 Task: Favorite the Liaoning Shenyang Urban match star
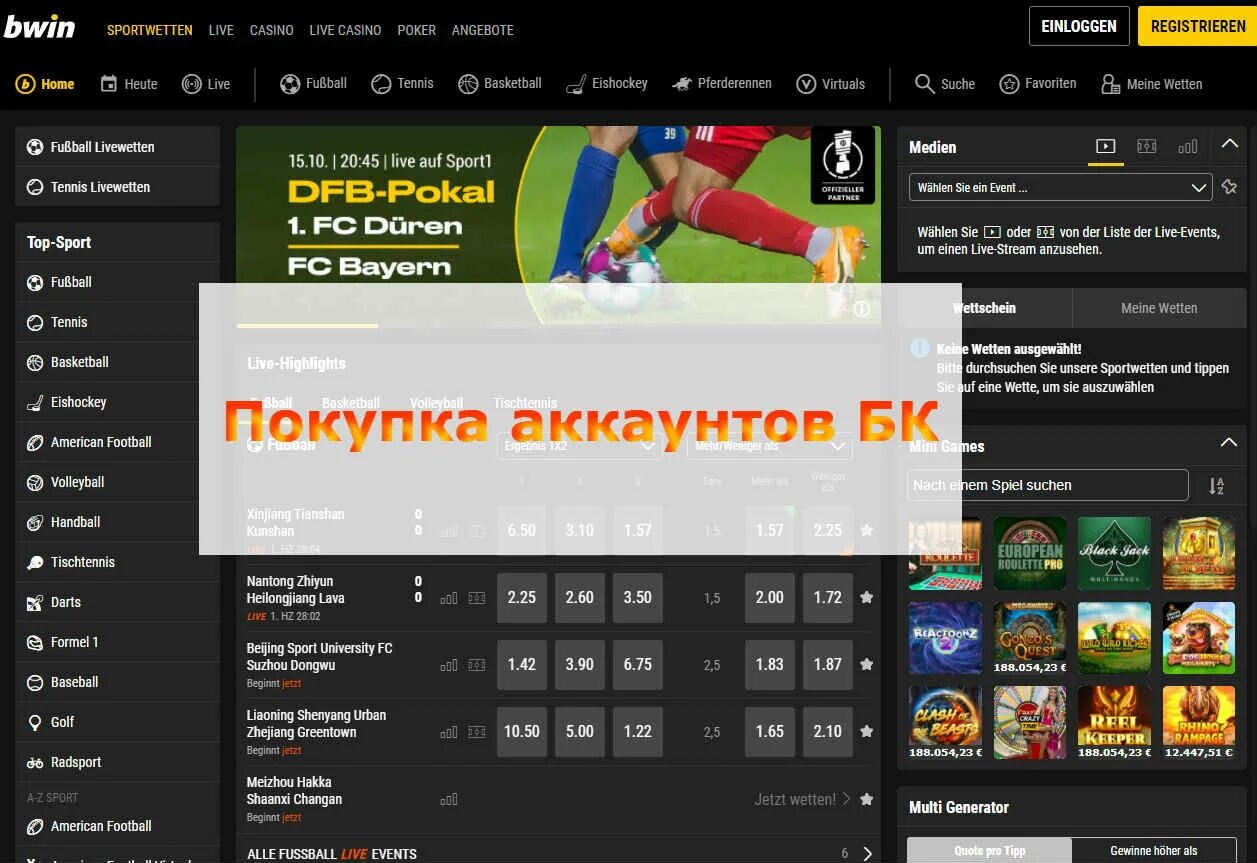click(866, 731)
